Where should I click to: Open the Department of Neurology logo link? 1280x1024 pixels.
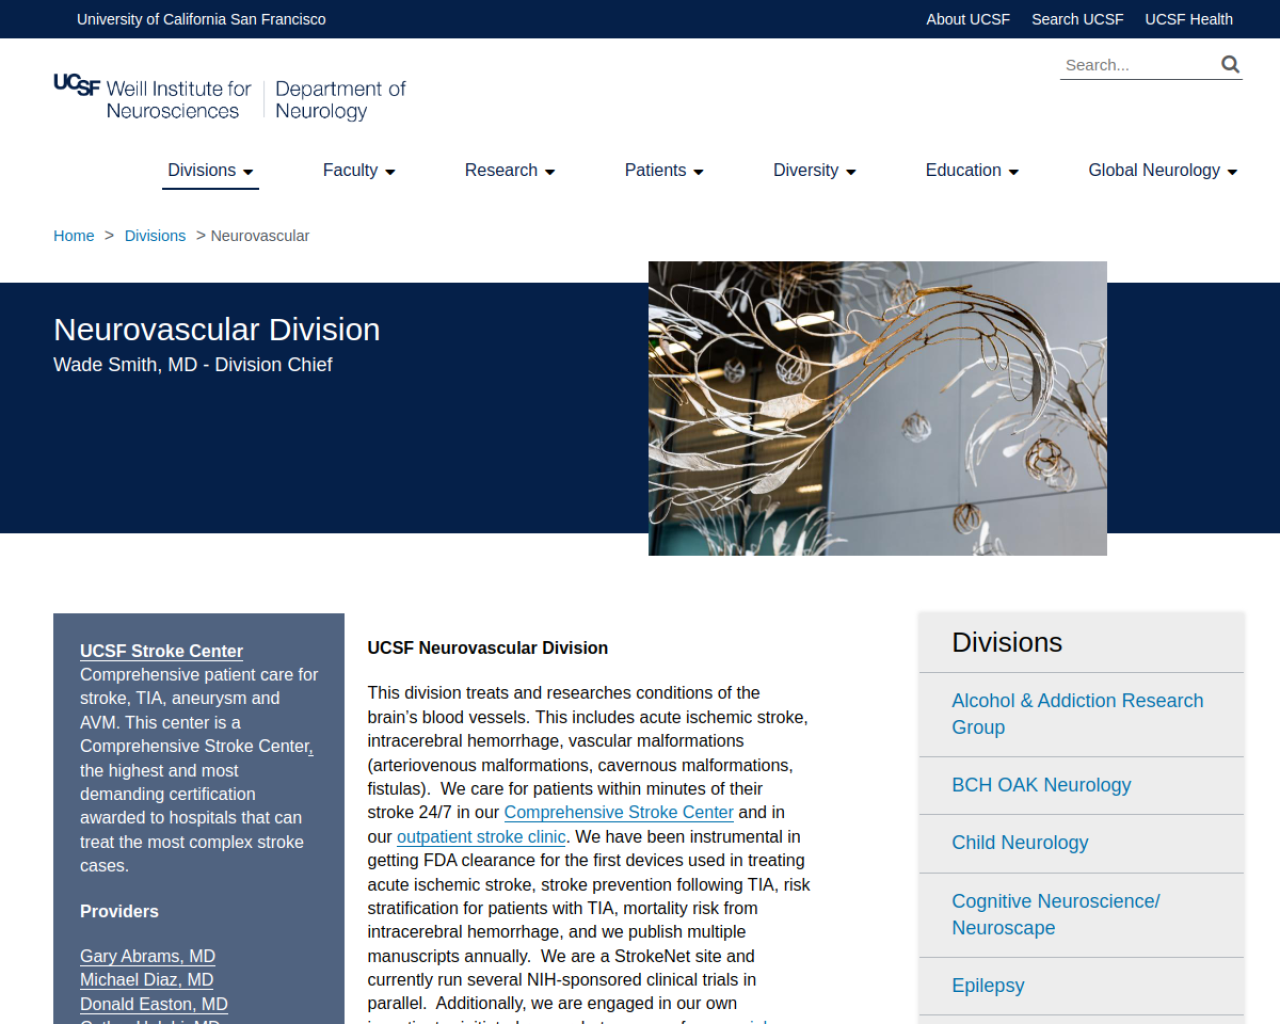[340, 100]
